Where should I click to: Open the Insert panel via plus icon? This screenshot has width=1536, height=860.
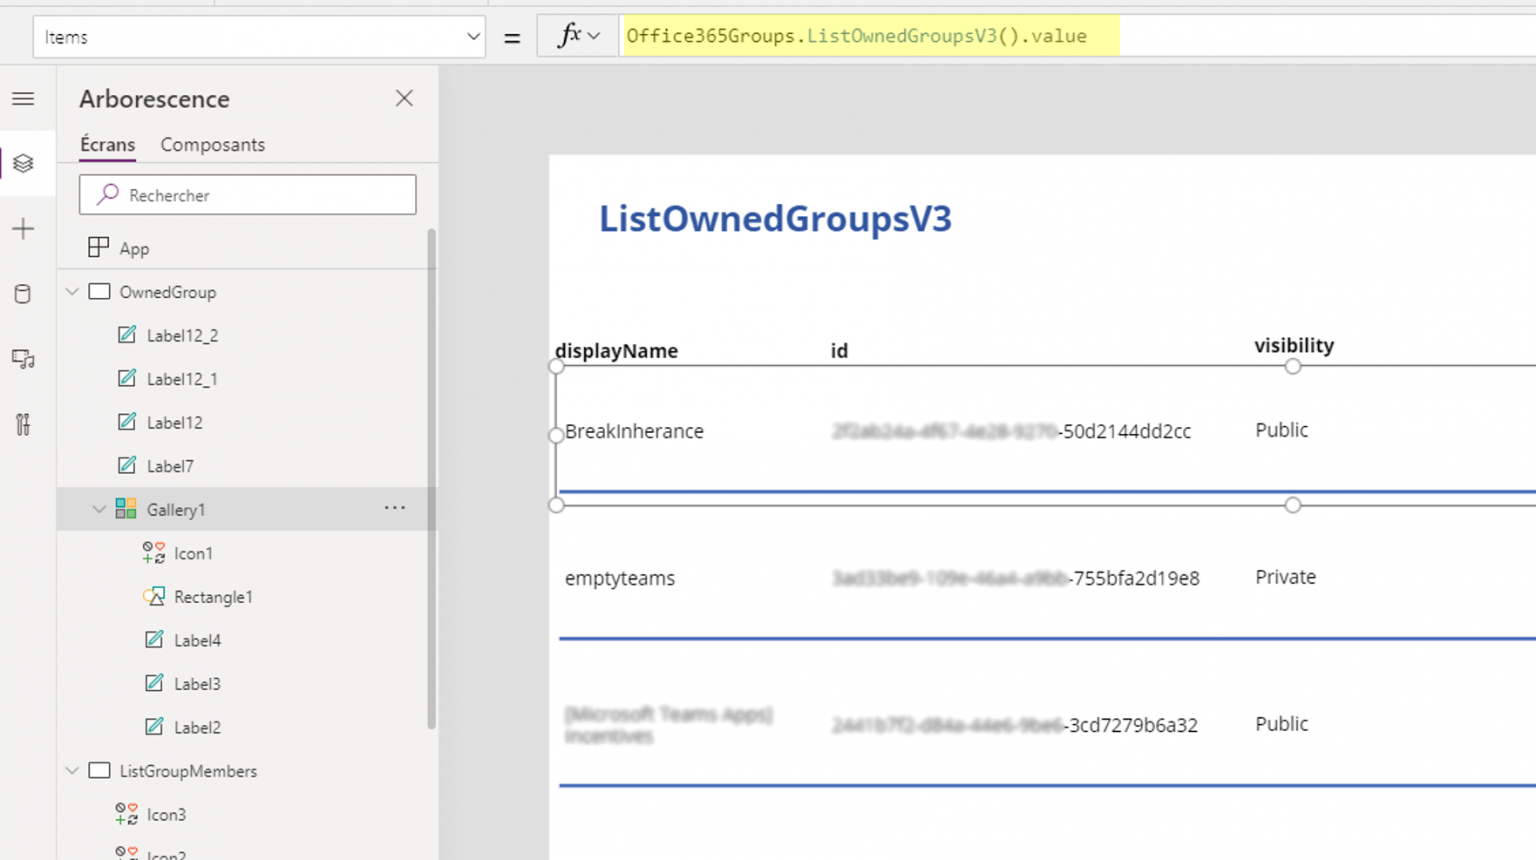(23, 228)
